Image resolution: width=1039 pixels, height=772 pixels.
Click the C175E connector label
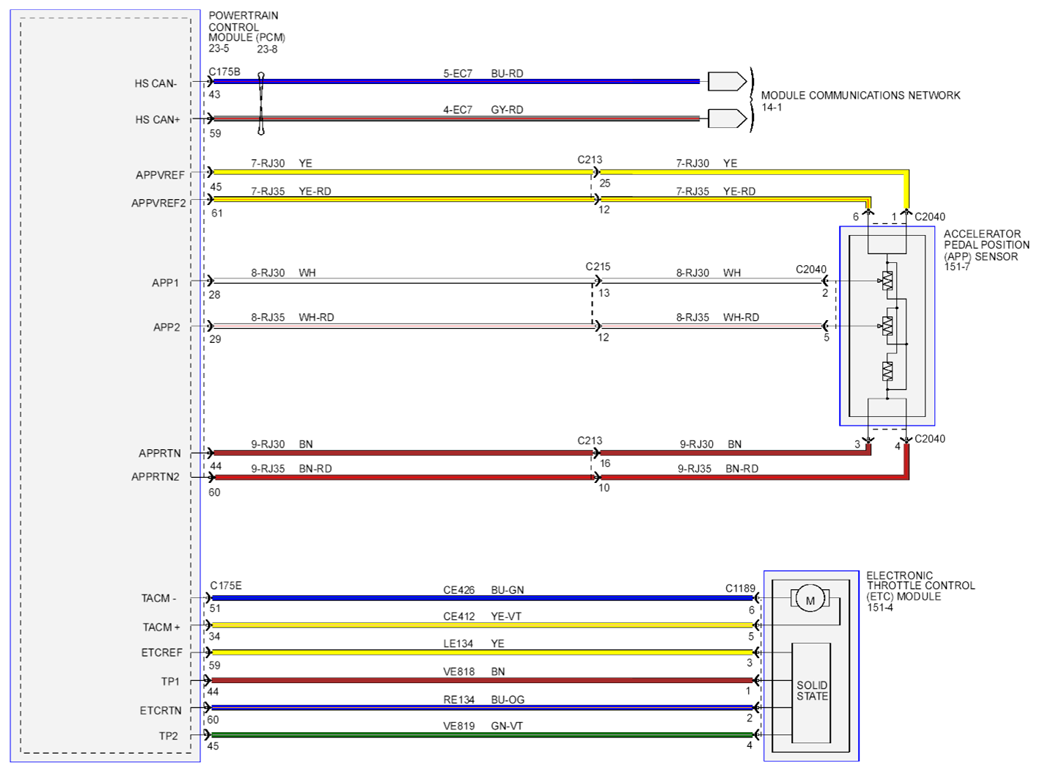point(226,586)
